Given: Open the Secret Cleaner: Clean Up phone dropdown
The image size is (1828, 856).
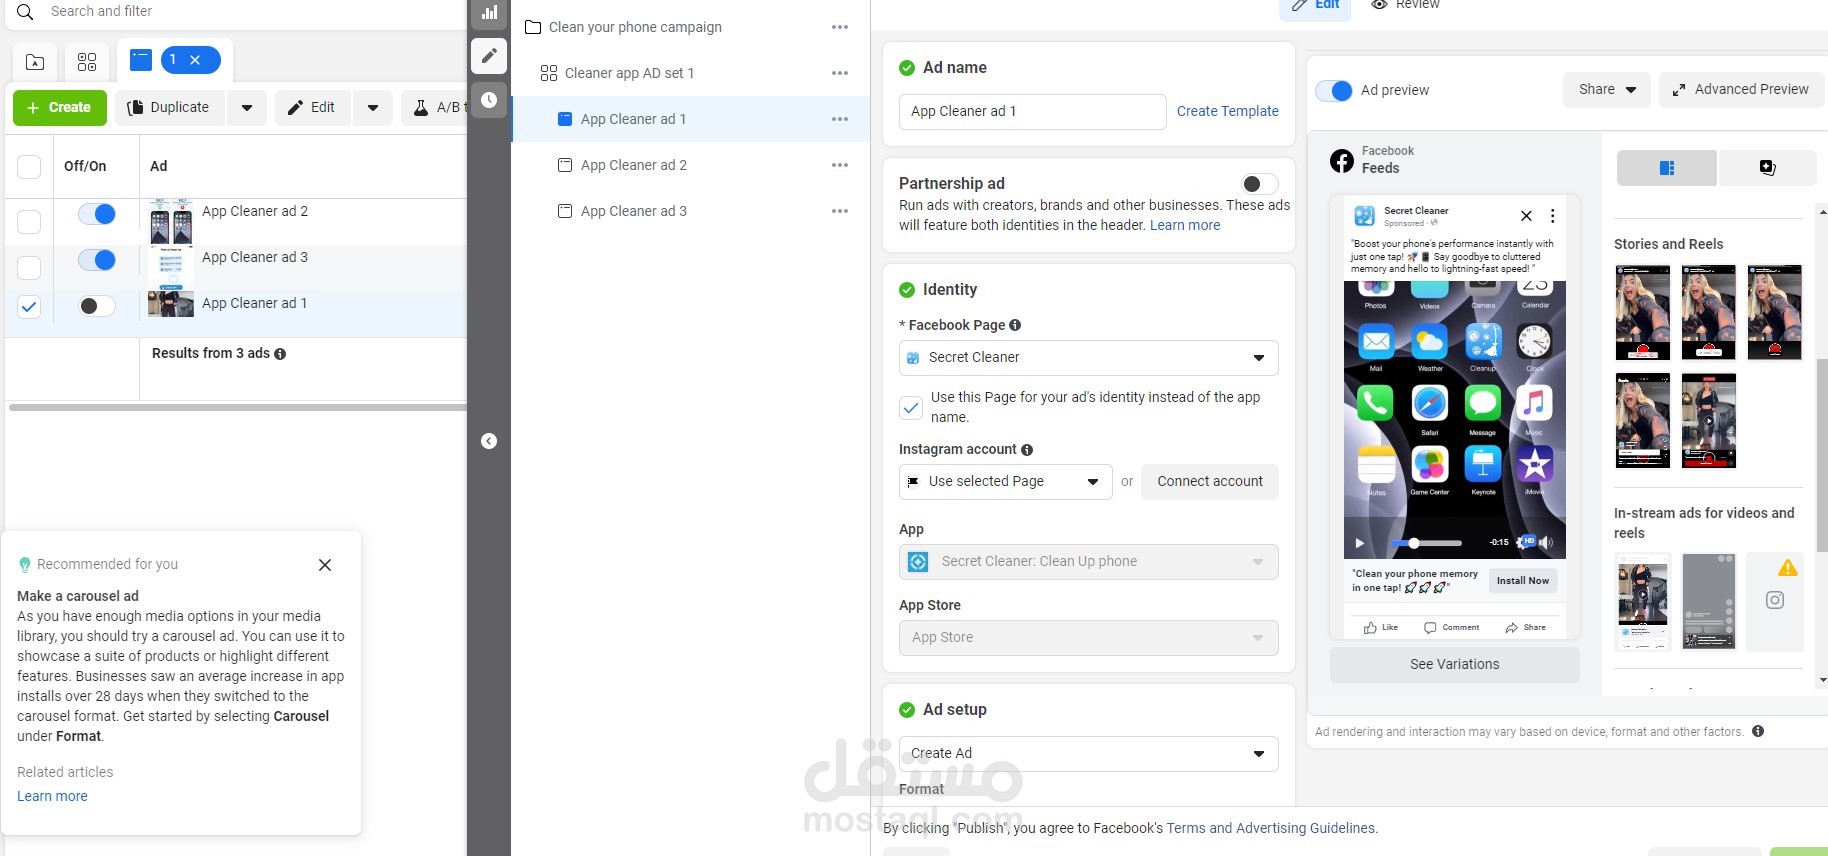Looking at the screenshot, I should click(1088, 562).
